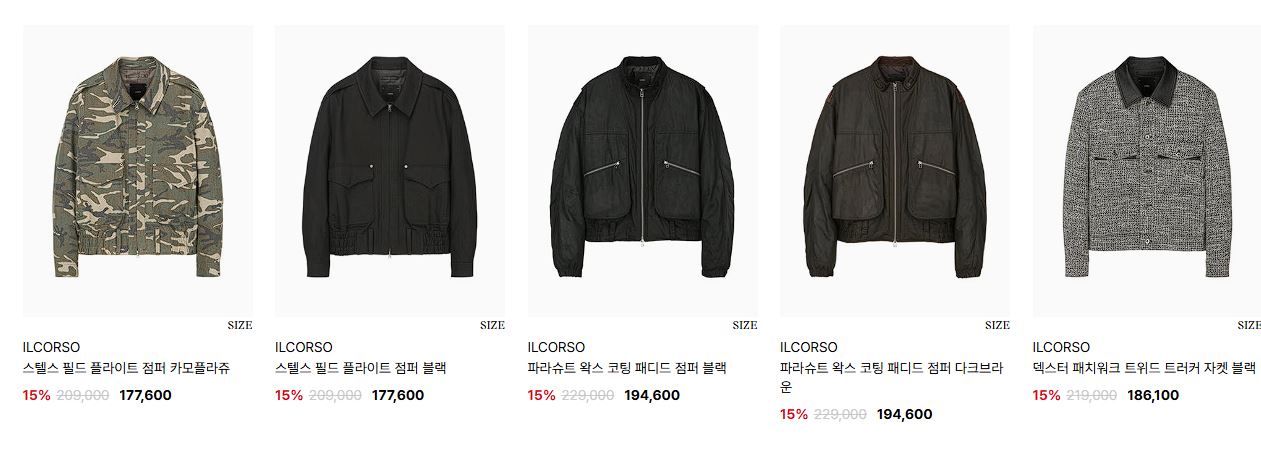Open the camouflage field flight jumper image
This screenshot has height=455, width=1261.
point(138,171)
